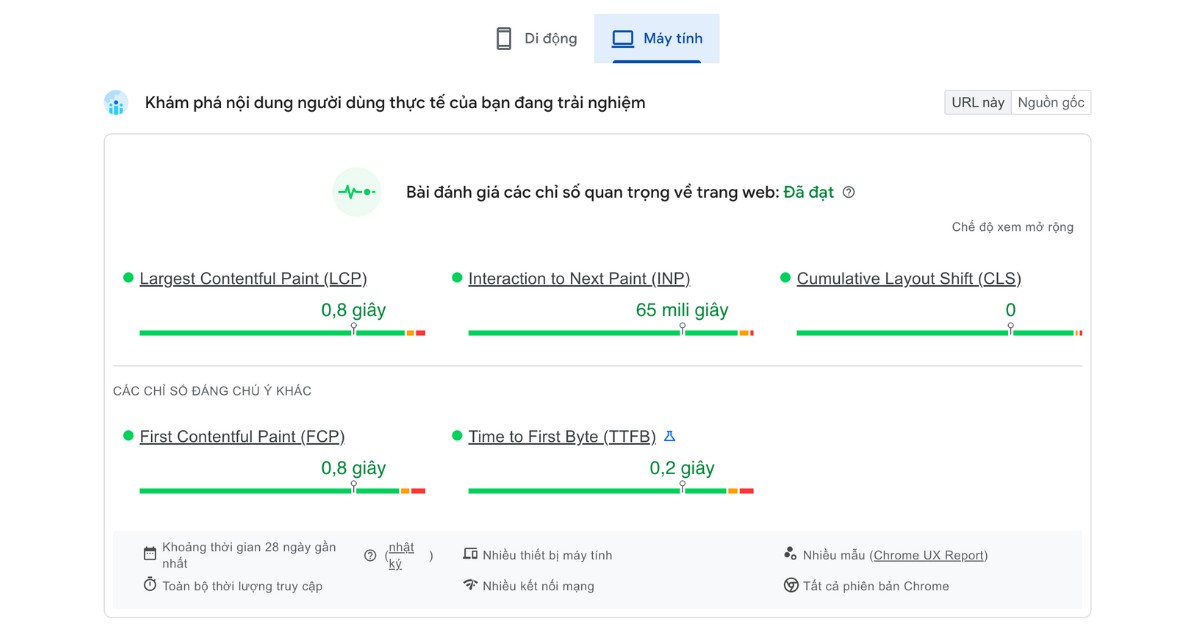Open Largest Contentful Paint (LCP) link

pyautogui.click(x=253, y=279)
